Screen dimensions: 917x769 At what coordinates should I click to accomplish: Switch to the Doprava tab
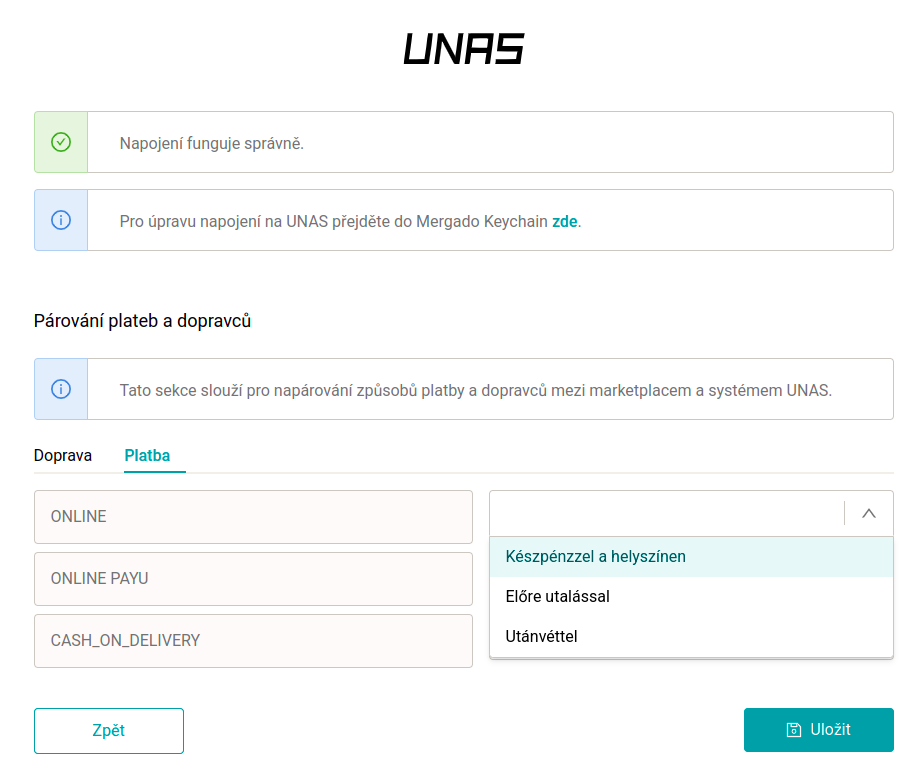tap(63, 456)
